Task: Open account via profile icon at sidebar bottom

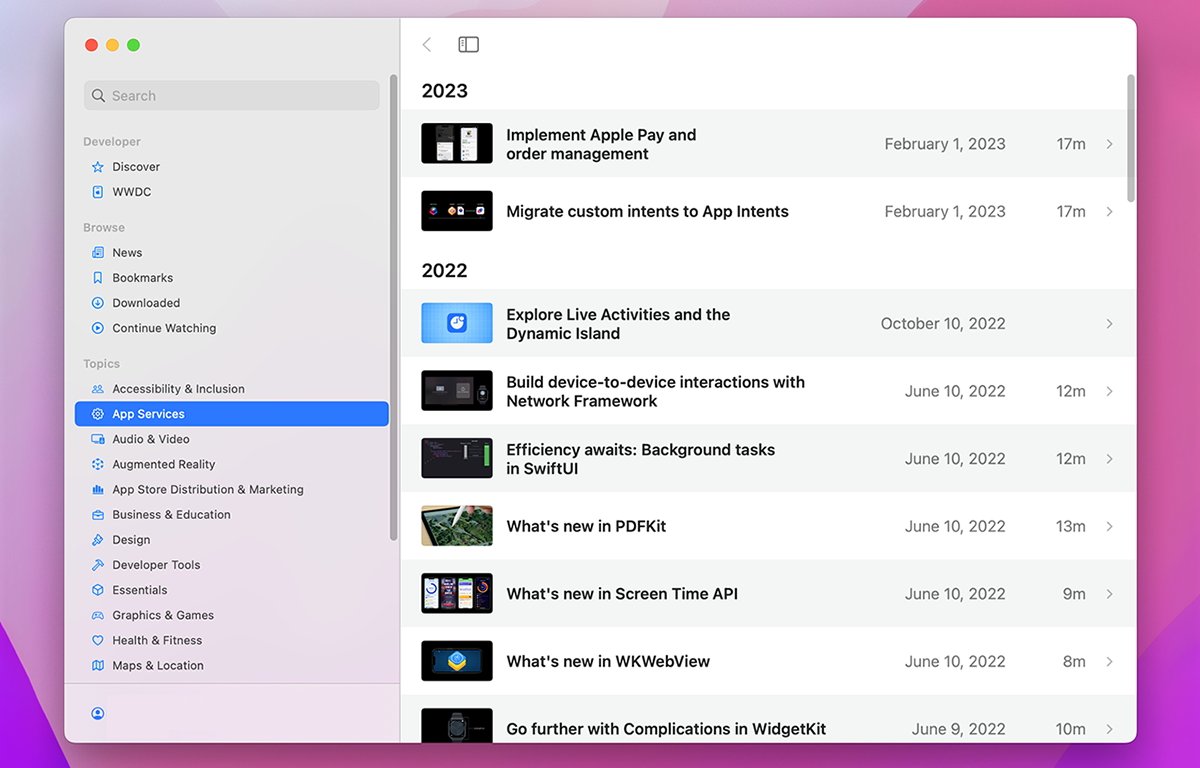Action: [x=98, y=713]
